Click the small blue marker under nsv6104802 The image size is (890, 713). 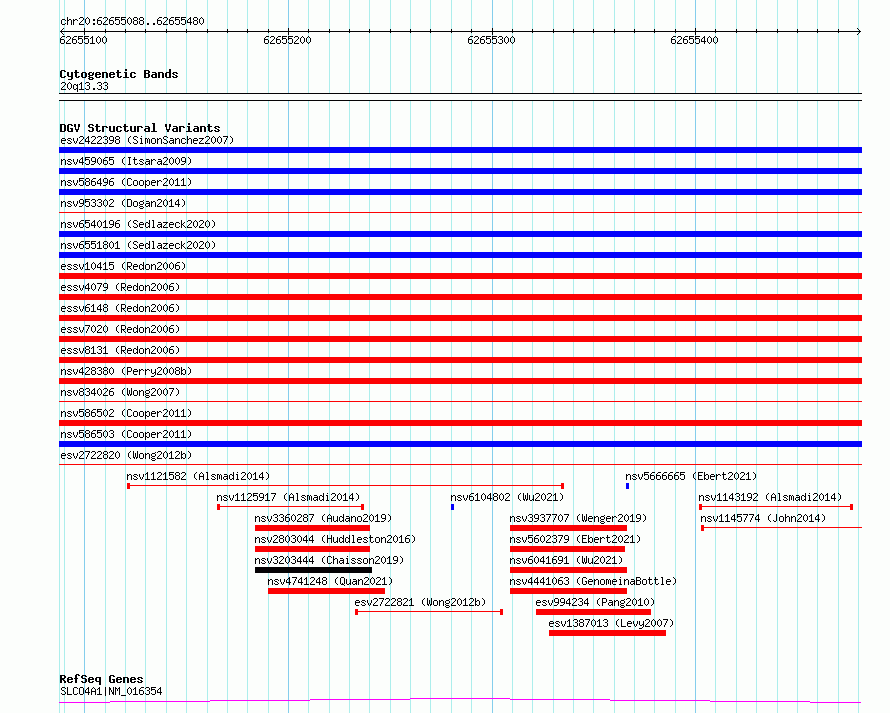coord(452,507)
